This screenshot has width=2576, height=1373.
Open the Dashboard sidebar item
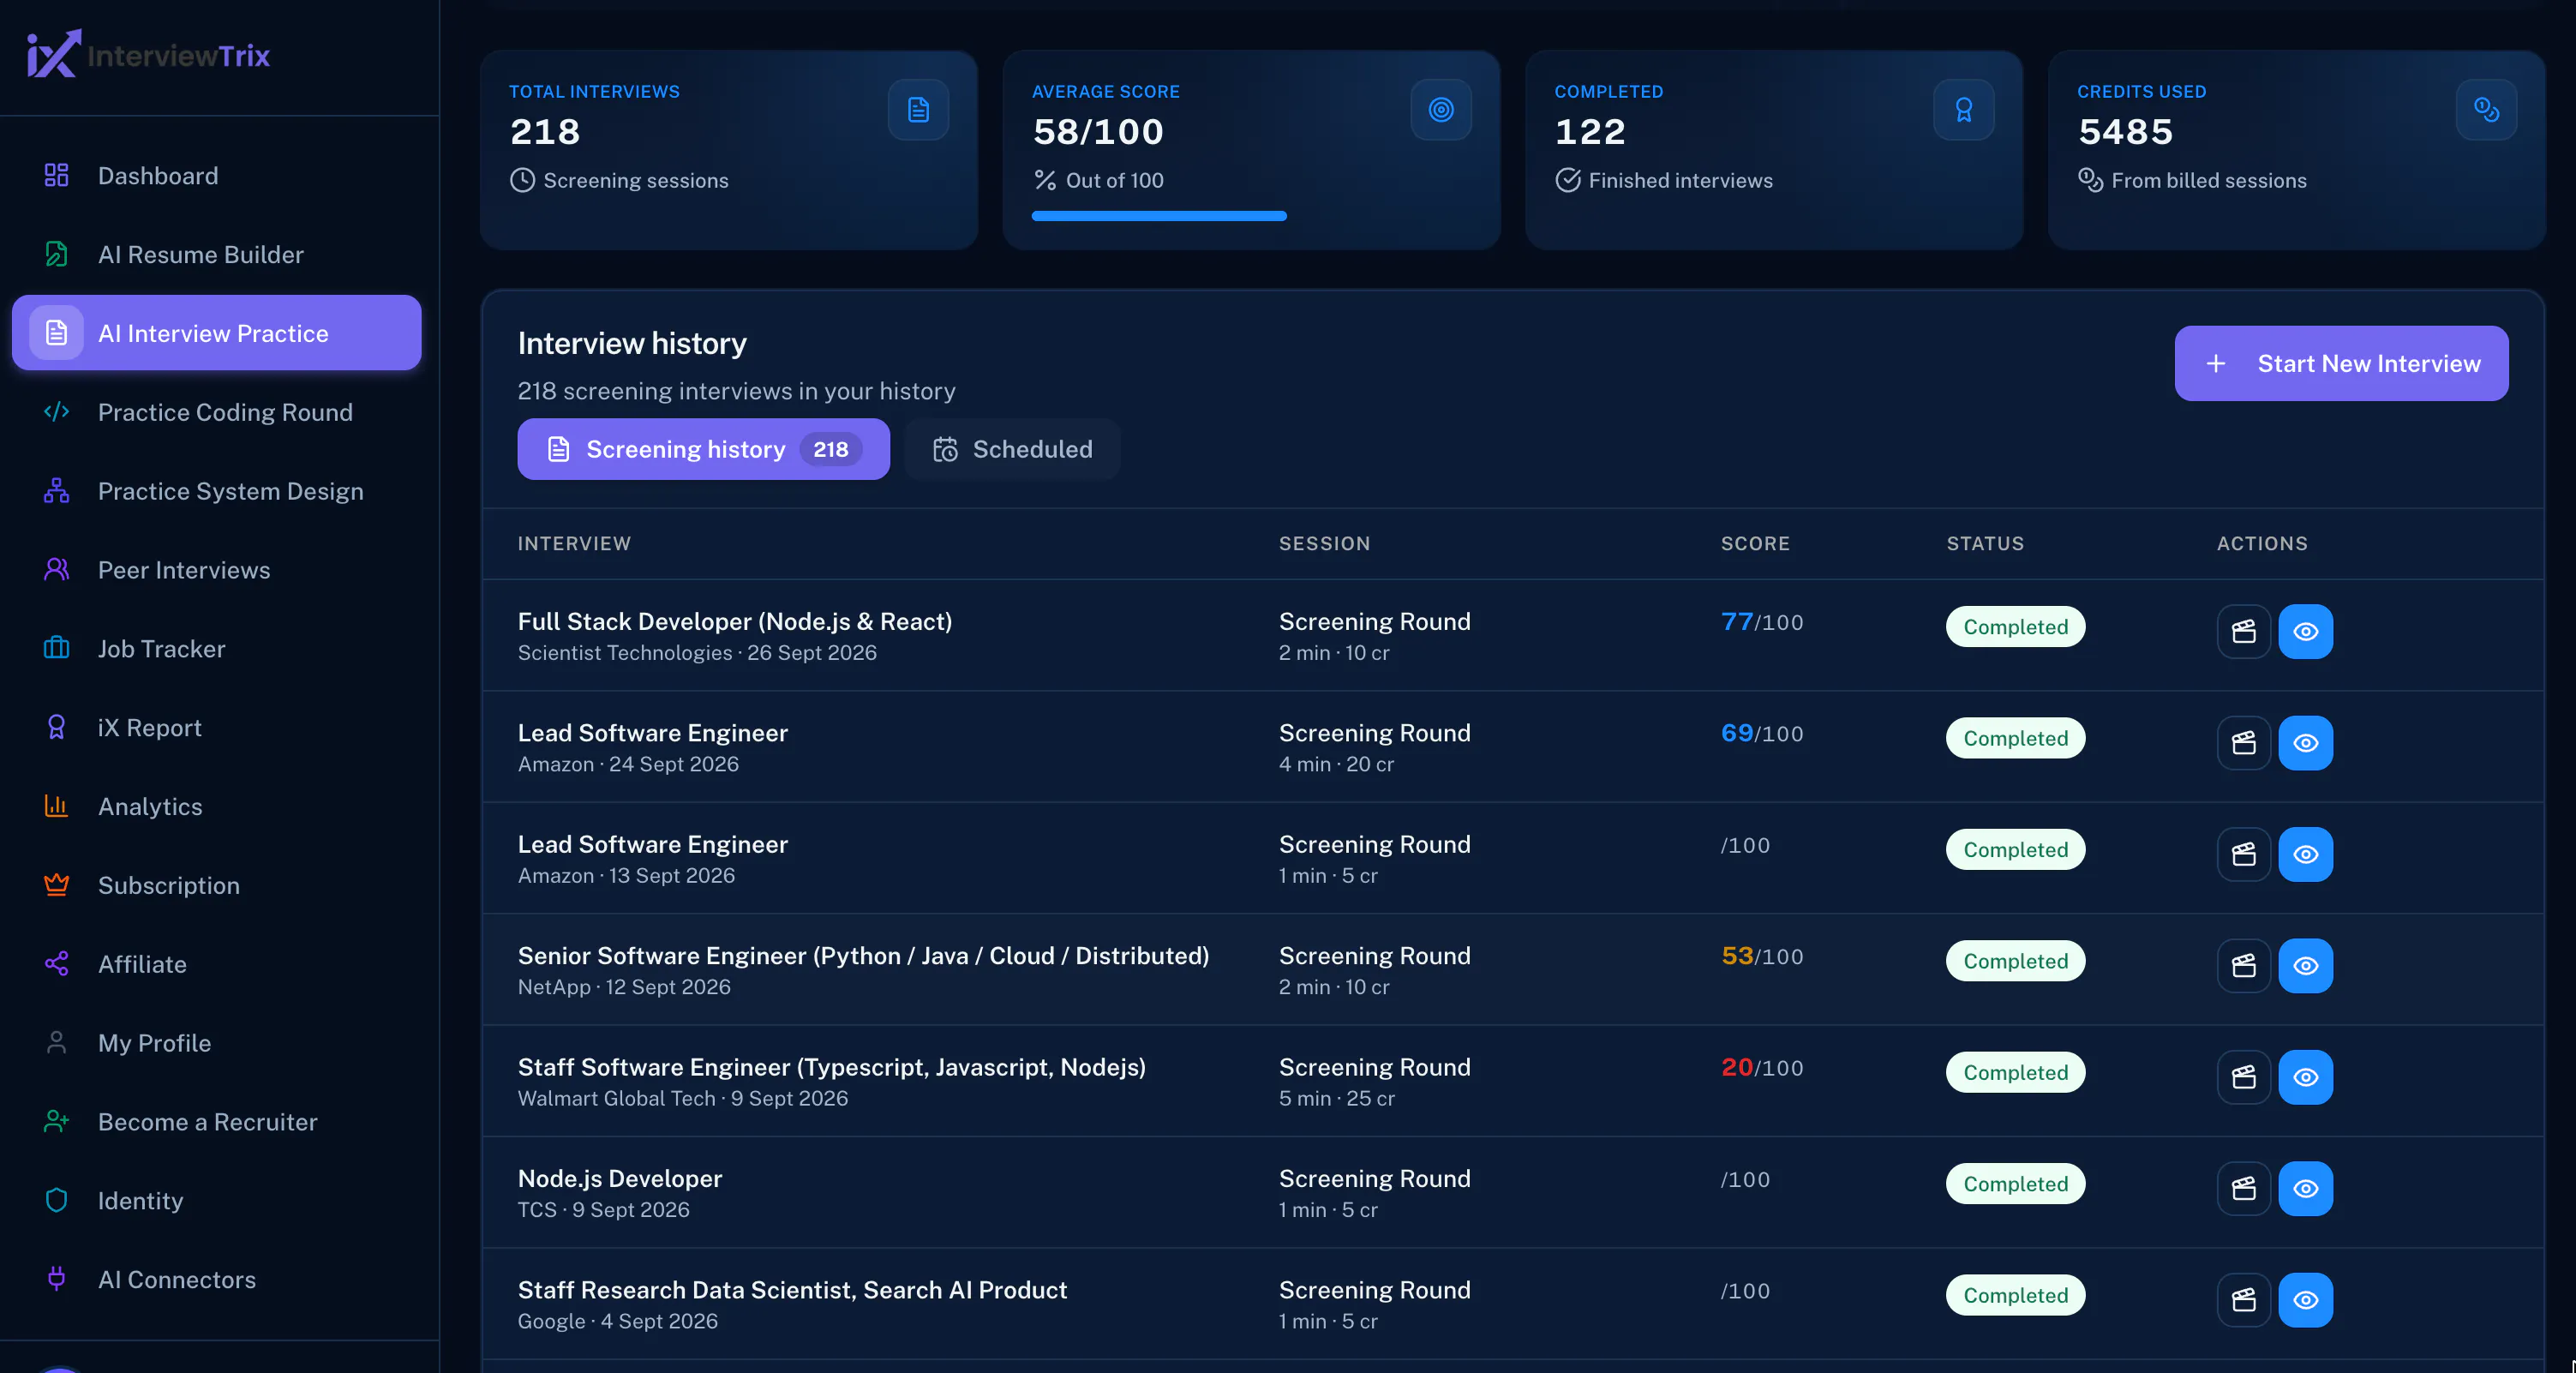[x=216, y=176]
